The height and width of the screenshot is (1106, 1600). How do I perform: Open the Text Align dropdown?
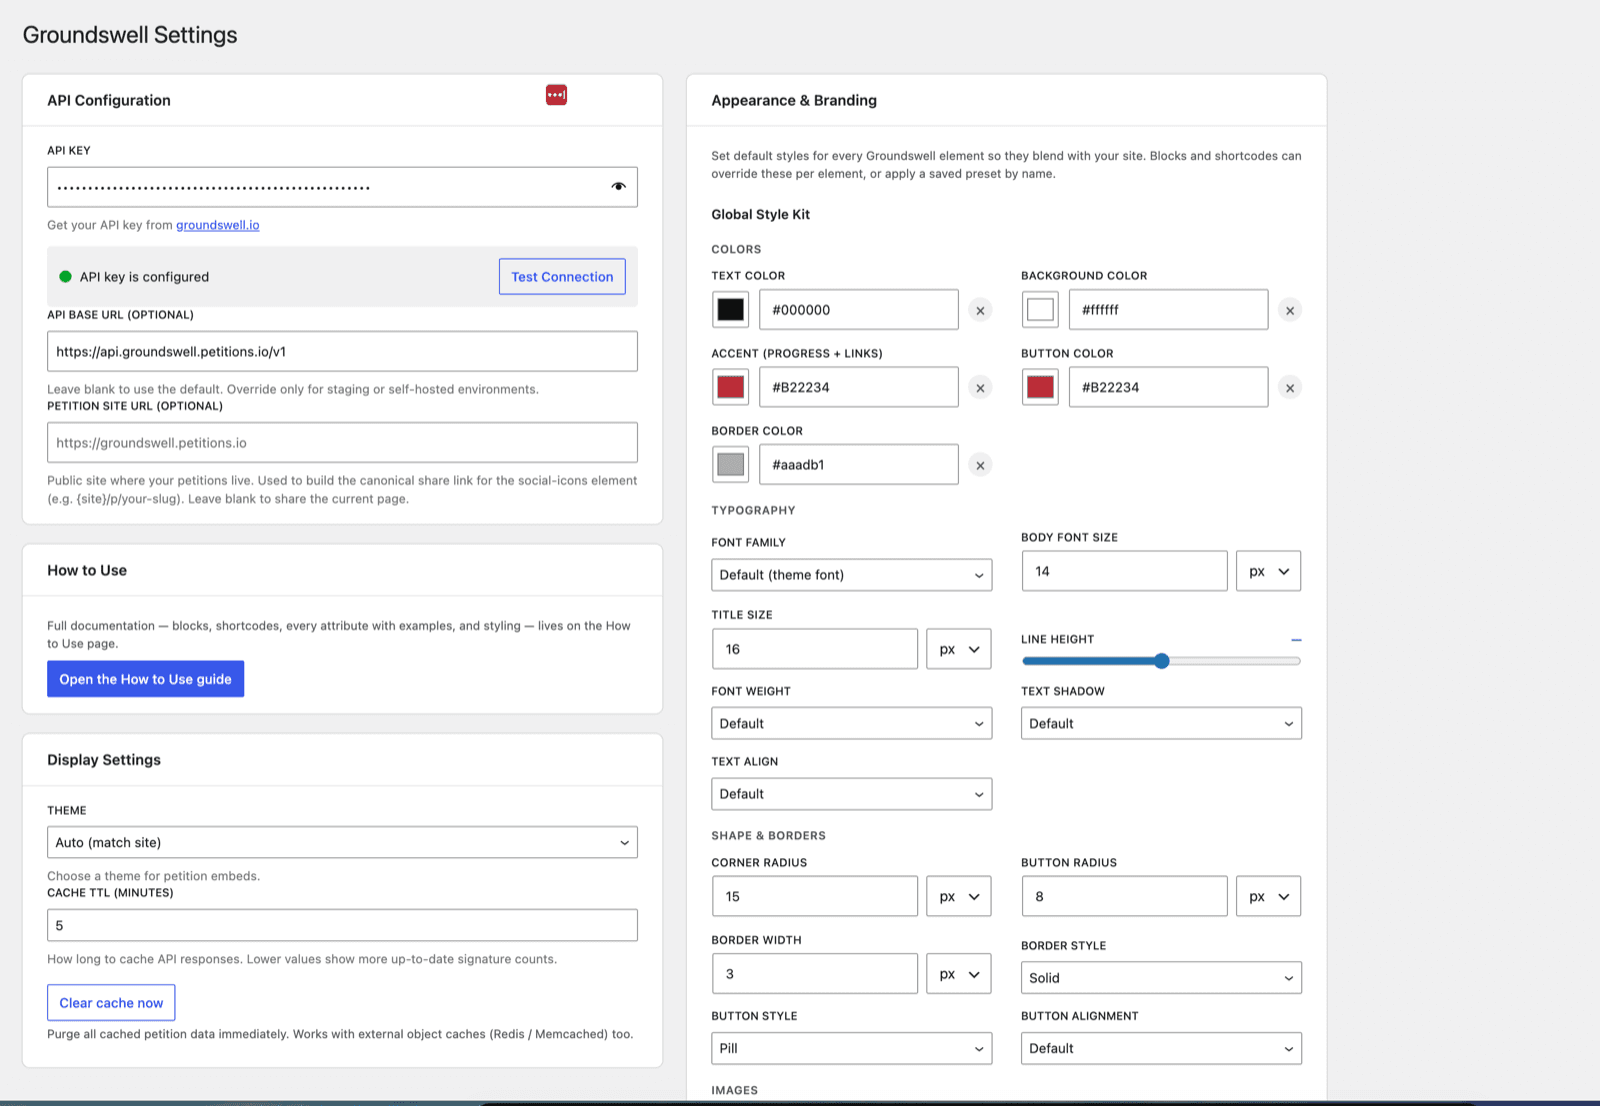(852, 794)
